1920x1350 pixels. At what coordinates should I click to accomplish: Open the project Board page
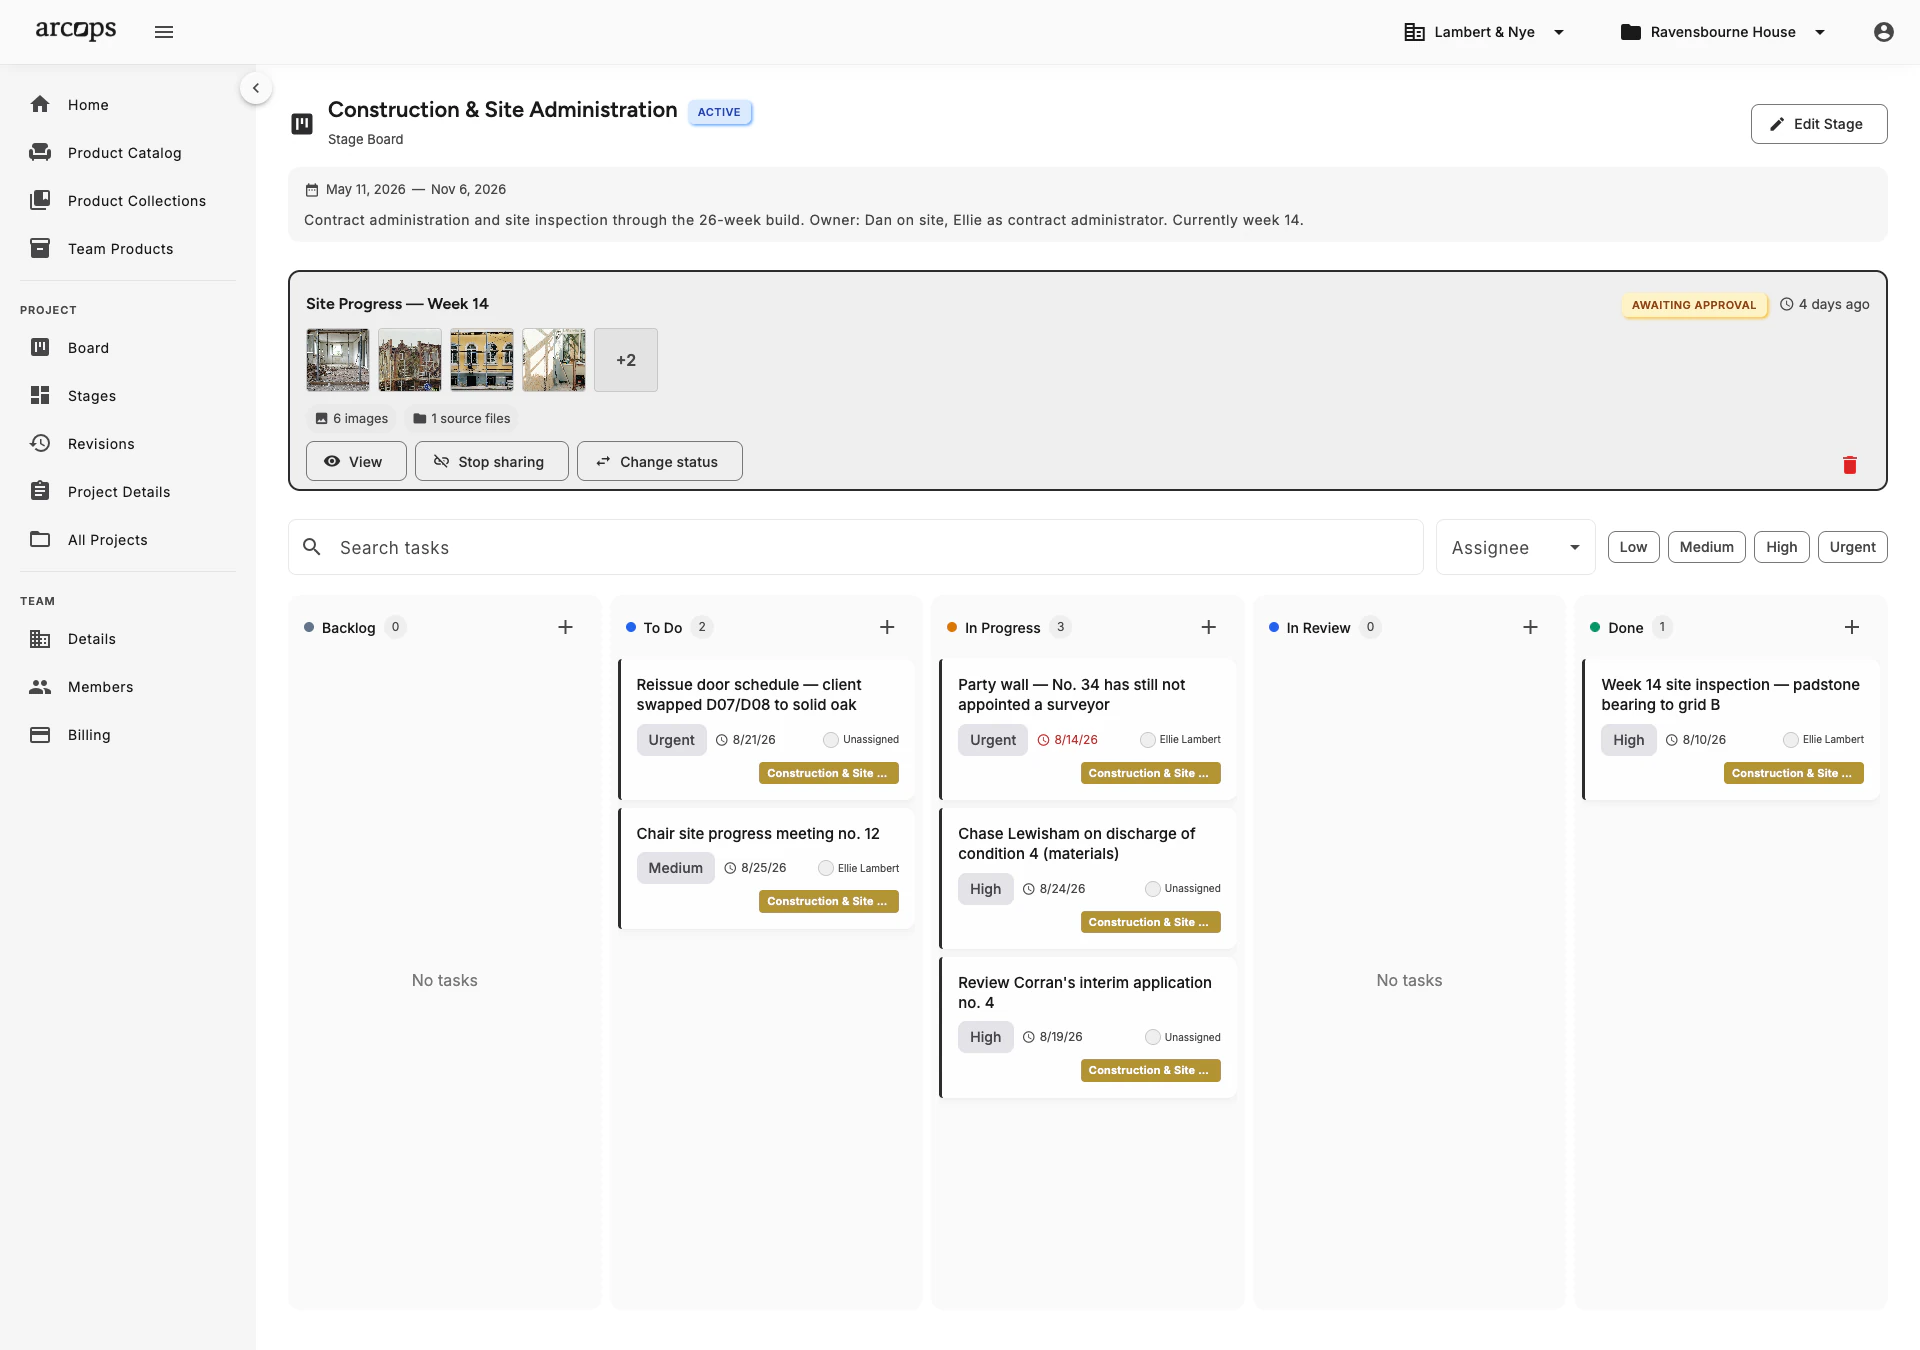point(128,348)
